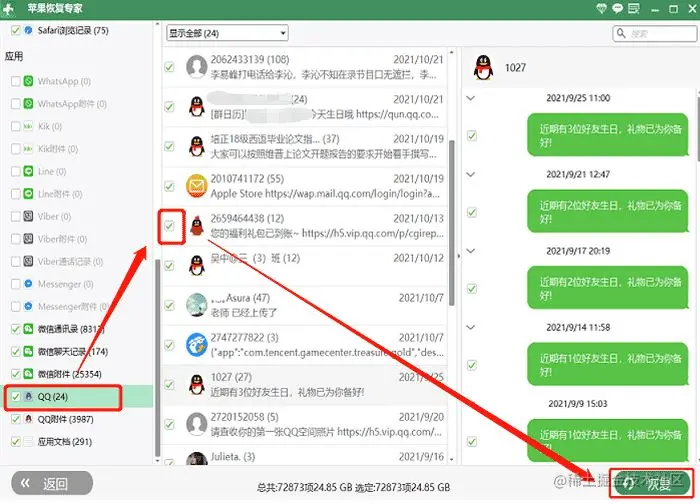The image size is (700, 504).
Task: Uncheck the 微信附件 (25354) checkbox
Action: coord(15,374)
